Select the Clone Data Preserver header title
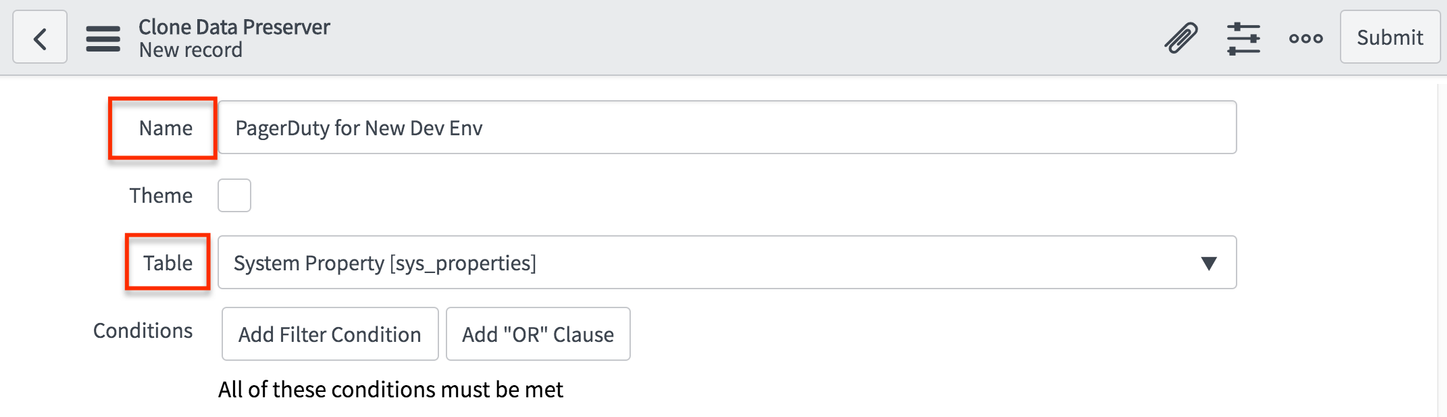The width and height of the screenshot is (1447, 417). (x=234, y=27)
